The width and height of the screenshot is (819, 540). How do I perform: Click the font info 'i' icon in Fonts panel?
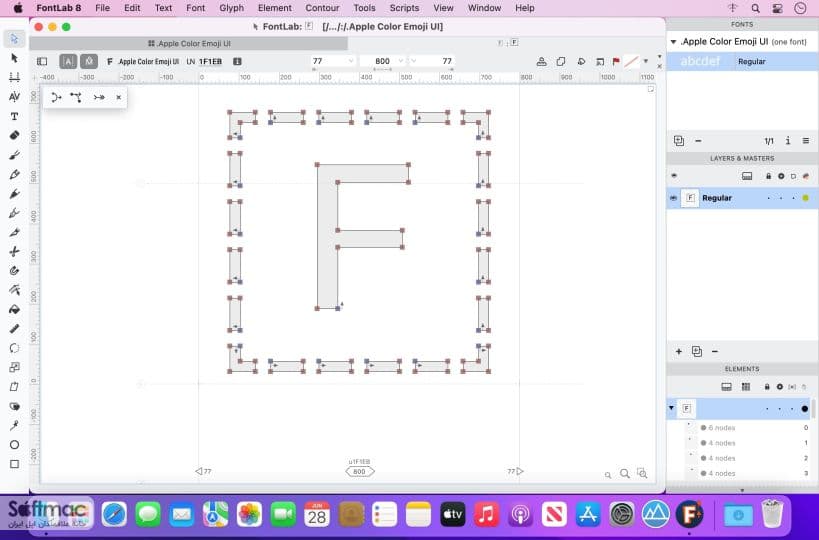point(788,141)
